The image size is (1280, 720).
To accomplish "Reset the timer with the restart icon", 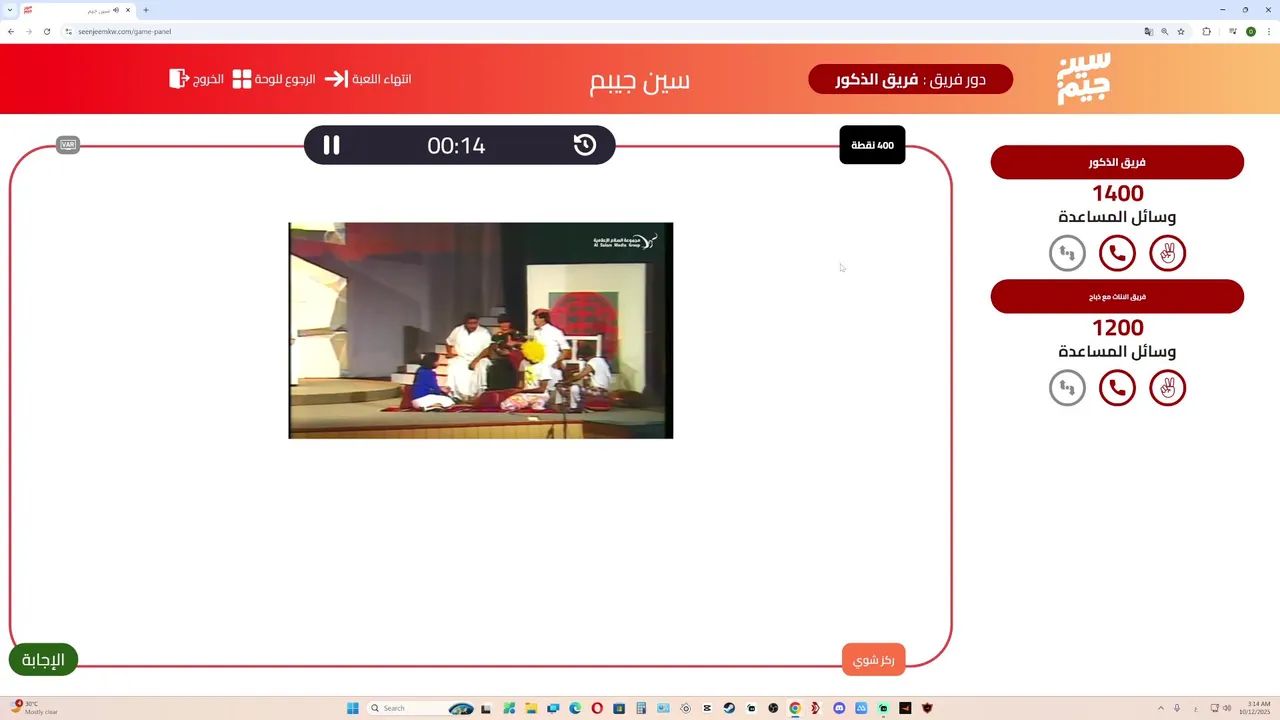I will (585, 145).
